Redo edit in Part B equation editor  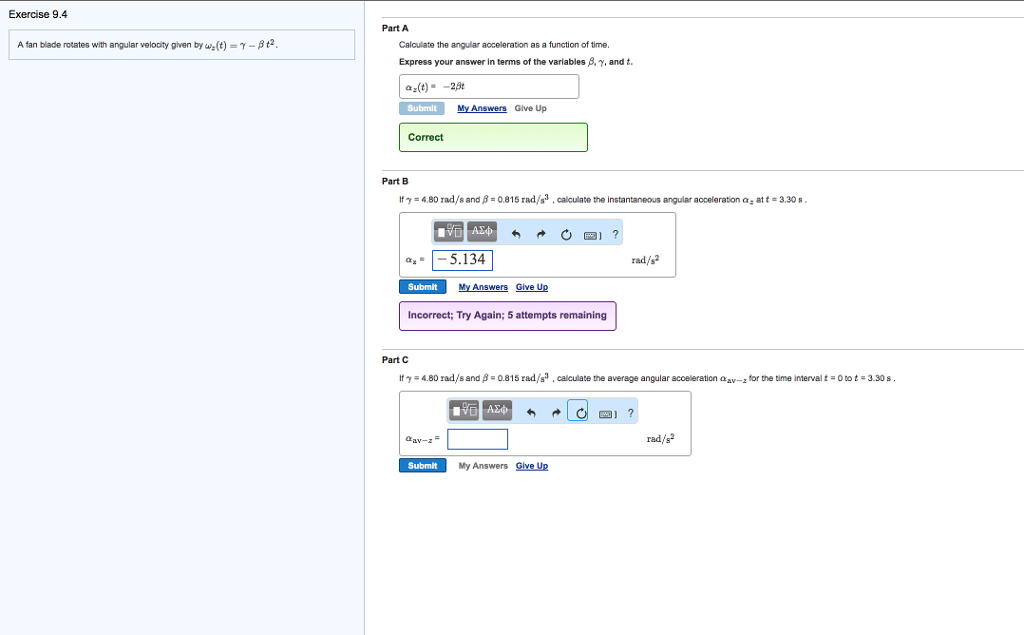[x=540, y=233]
